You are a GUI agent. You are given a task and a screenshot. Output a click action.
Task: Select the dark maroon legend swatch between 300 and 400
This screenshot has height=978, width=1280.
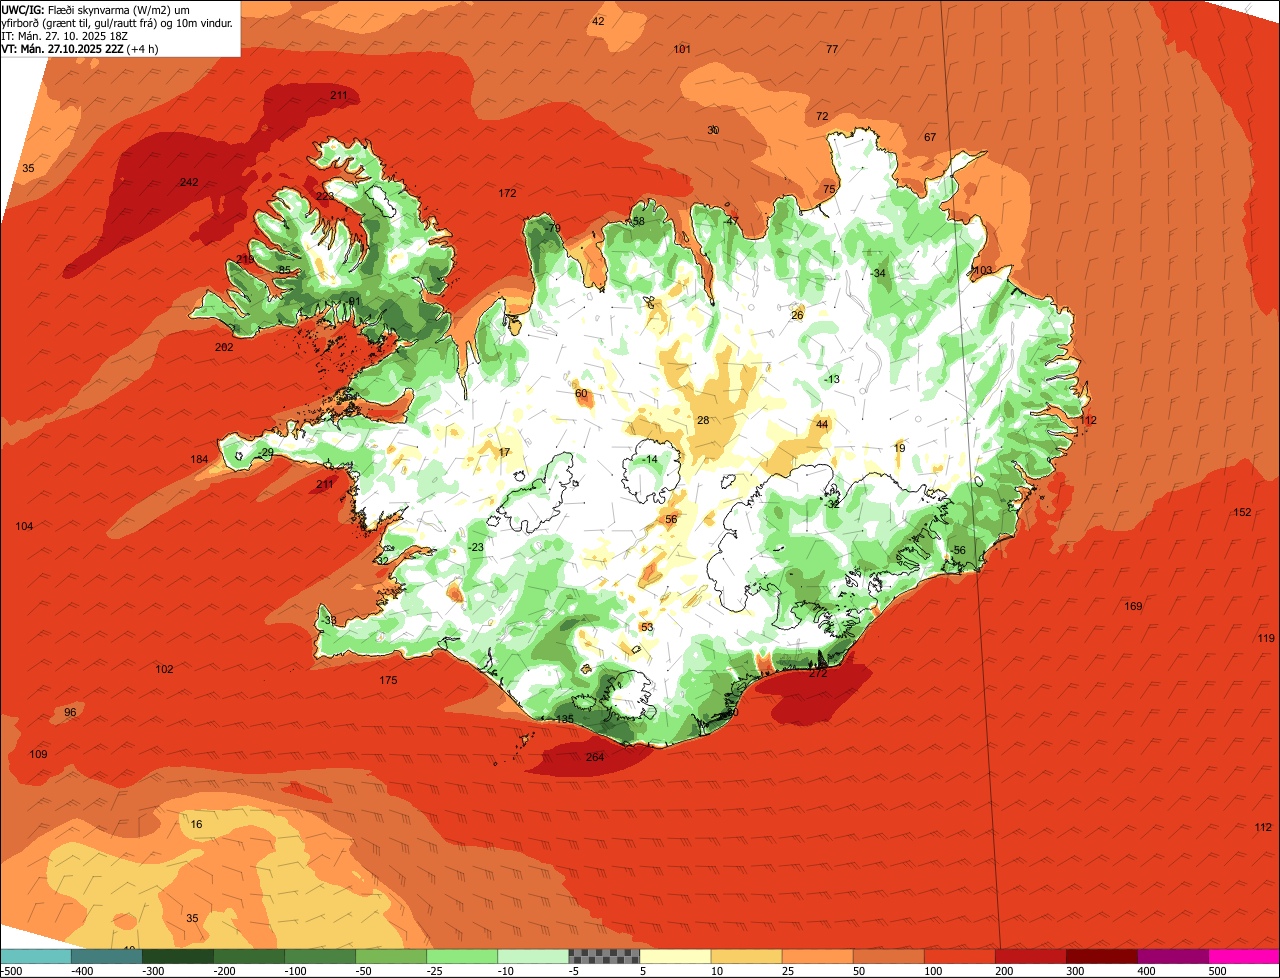coord(1102,956)
